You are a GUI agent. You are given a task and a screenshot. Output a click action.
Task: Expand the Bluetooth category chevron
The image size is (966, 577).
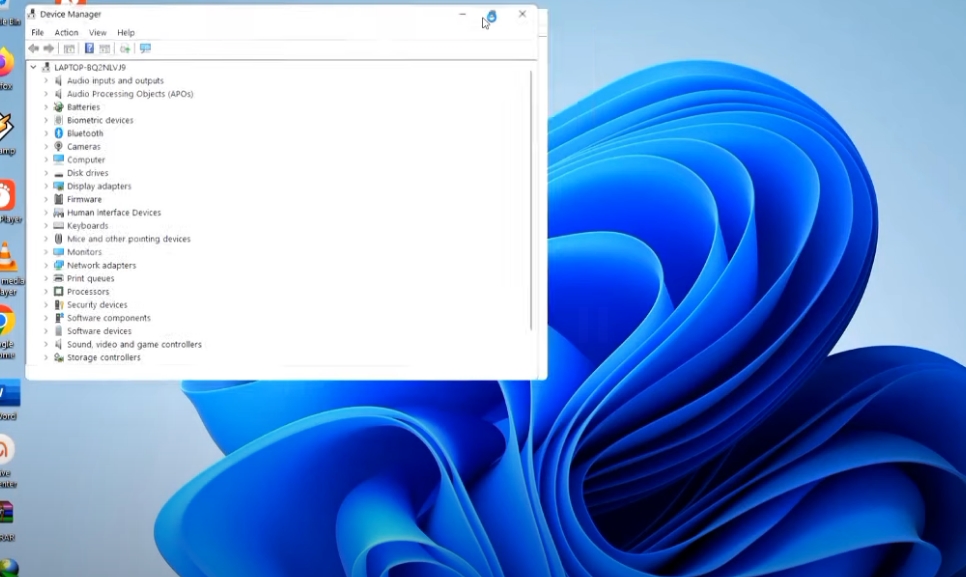(46, 134)
